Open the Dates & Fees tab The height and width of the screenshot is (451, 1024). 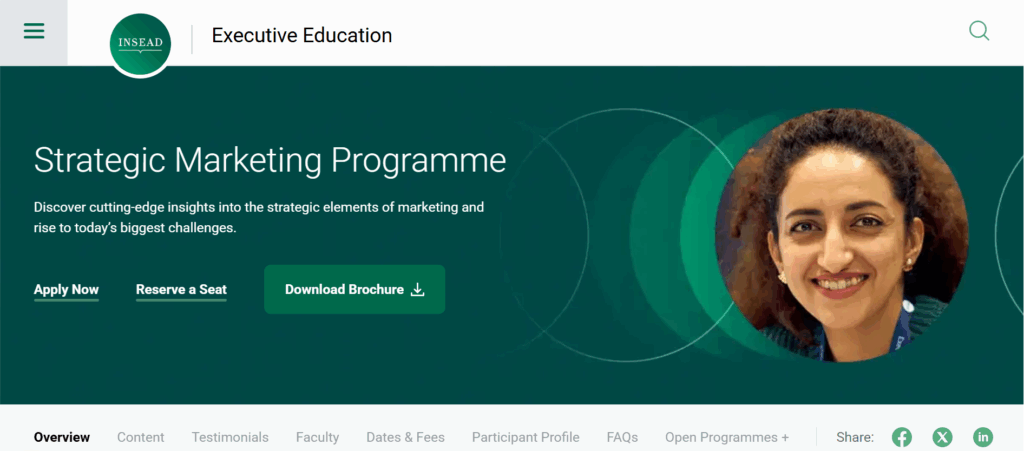click(406, 437)
